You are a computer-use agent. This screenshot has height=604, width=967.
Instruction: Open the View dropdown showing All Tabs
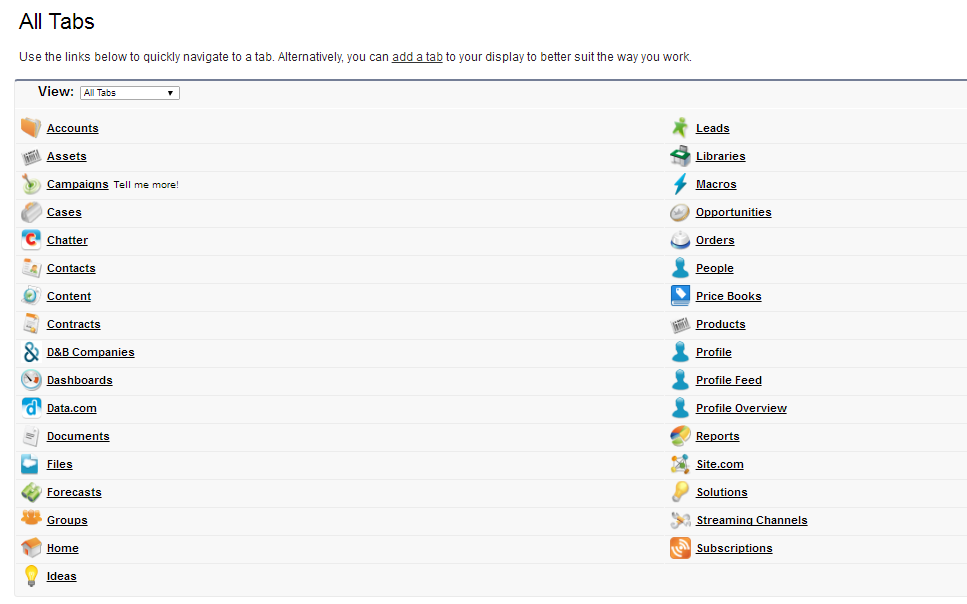[x=129, y=93]
